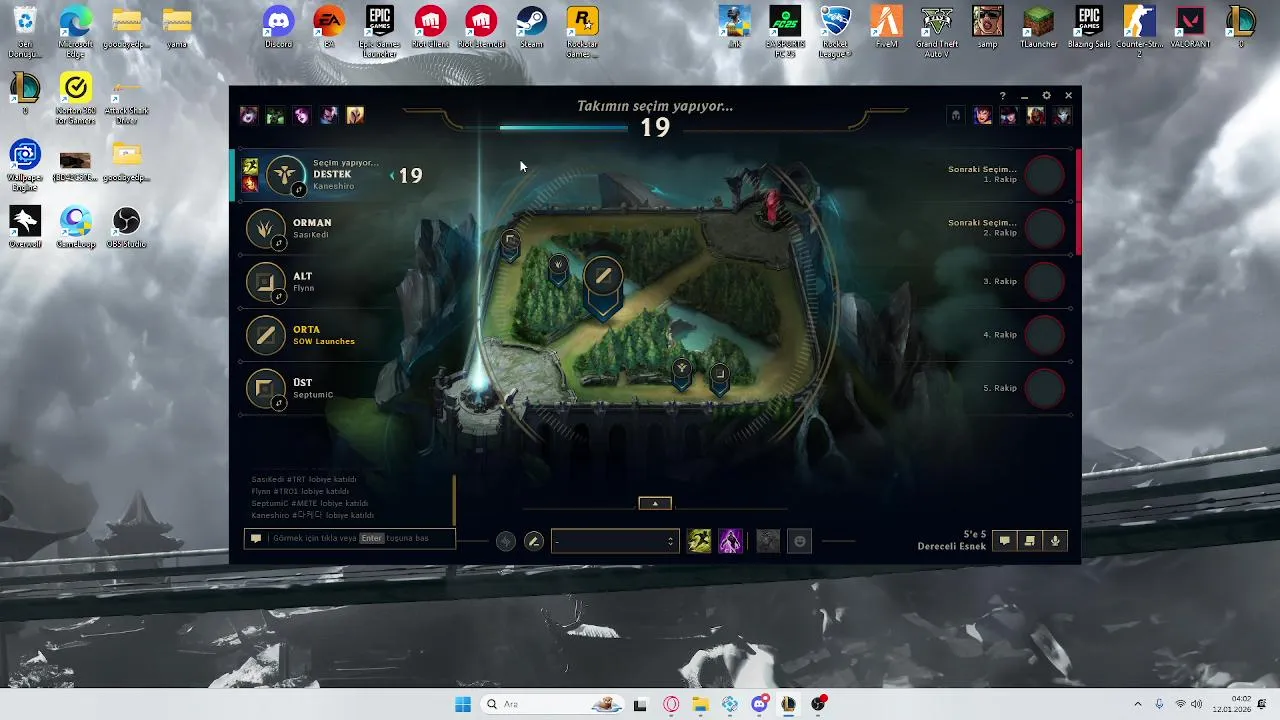This screenshot has width=1280, height=720.
Task: Open Overwolf desktop shortcut
Action: coord(25,227)
